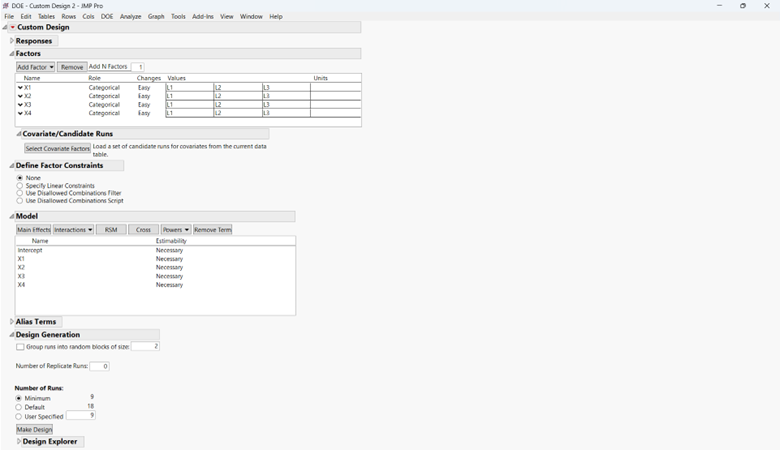The height and width of the screenshot is (450, 780).
Task: Click the Remove Term button
Action: pos(212,230)
